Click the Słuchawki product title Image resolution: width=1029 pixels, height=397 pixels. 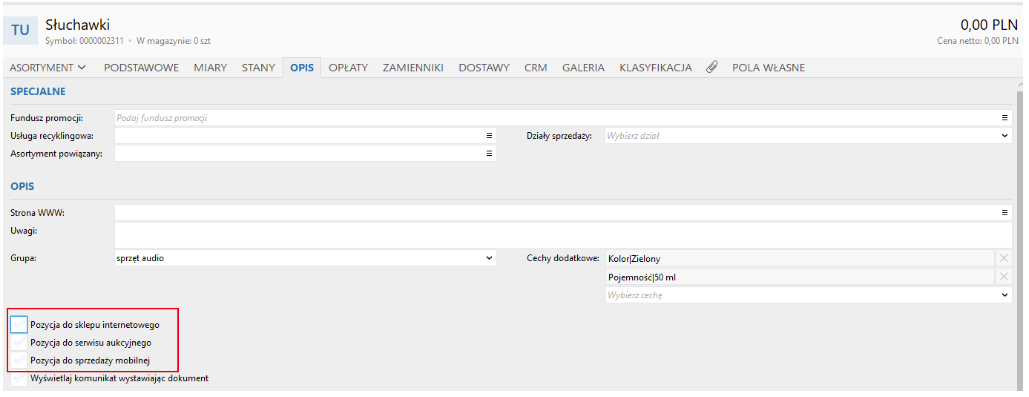[x=77, y=25]
